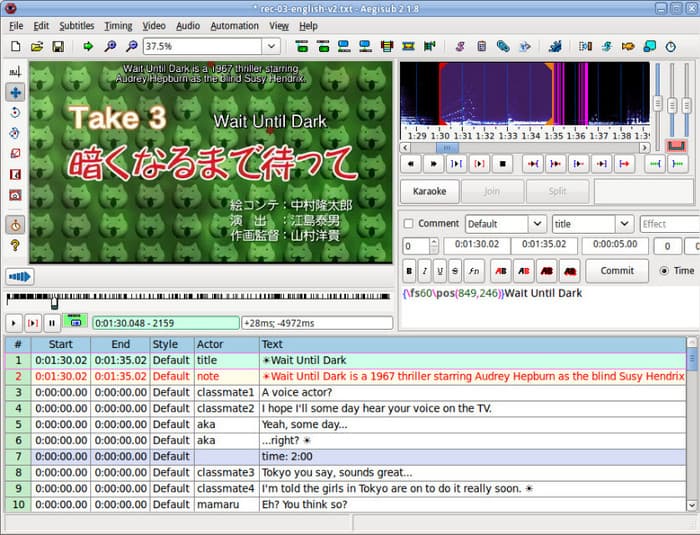Select the Scale subtitles visual tool
Viewport: 700px width, 535px height.
tap(15, 154)
